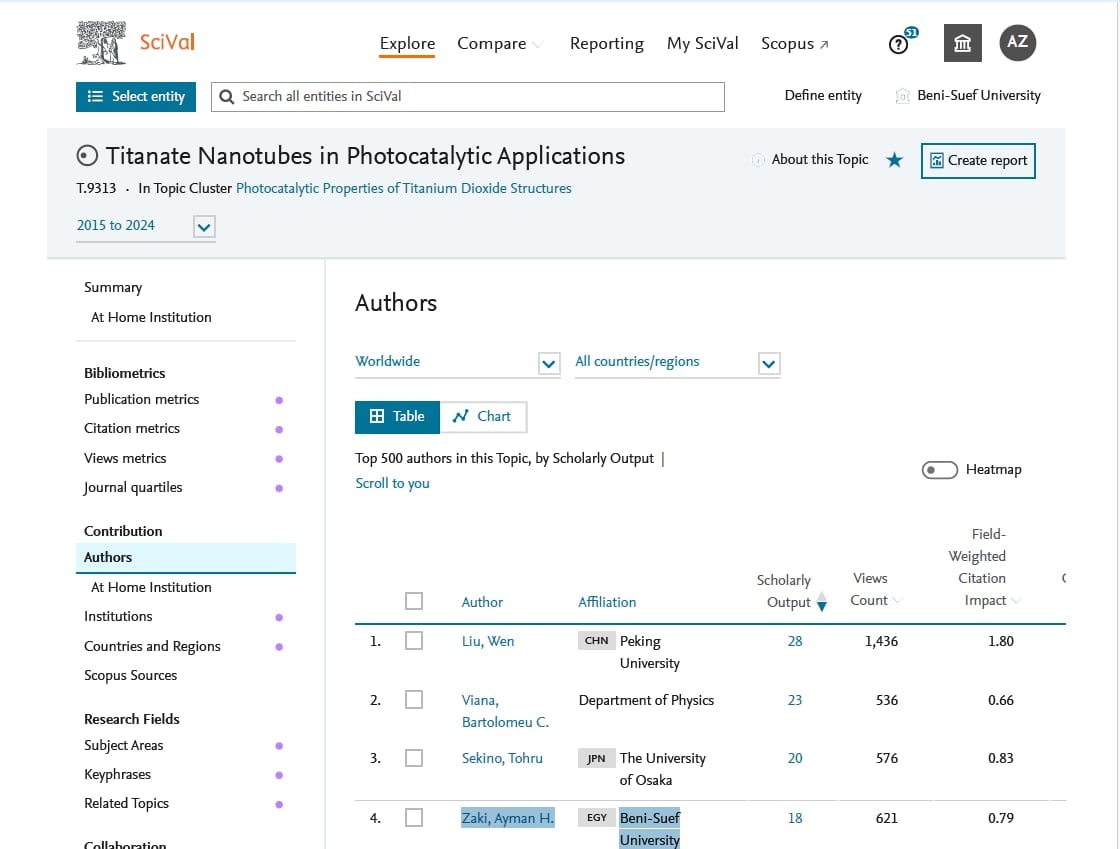
Task: Open the Reporting tab
Action: pyautogui.click(x=606, y=44)
